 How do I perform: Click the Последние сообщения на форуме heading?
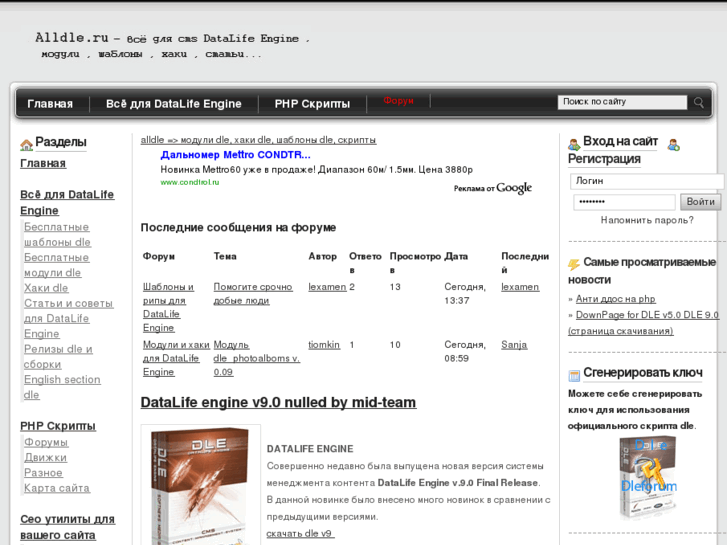238,228
